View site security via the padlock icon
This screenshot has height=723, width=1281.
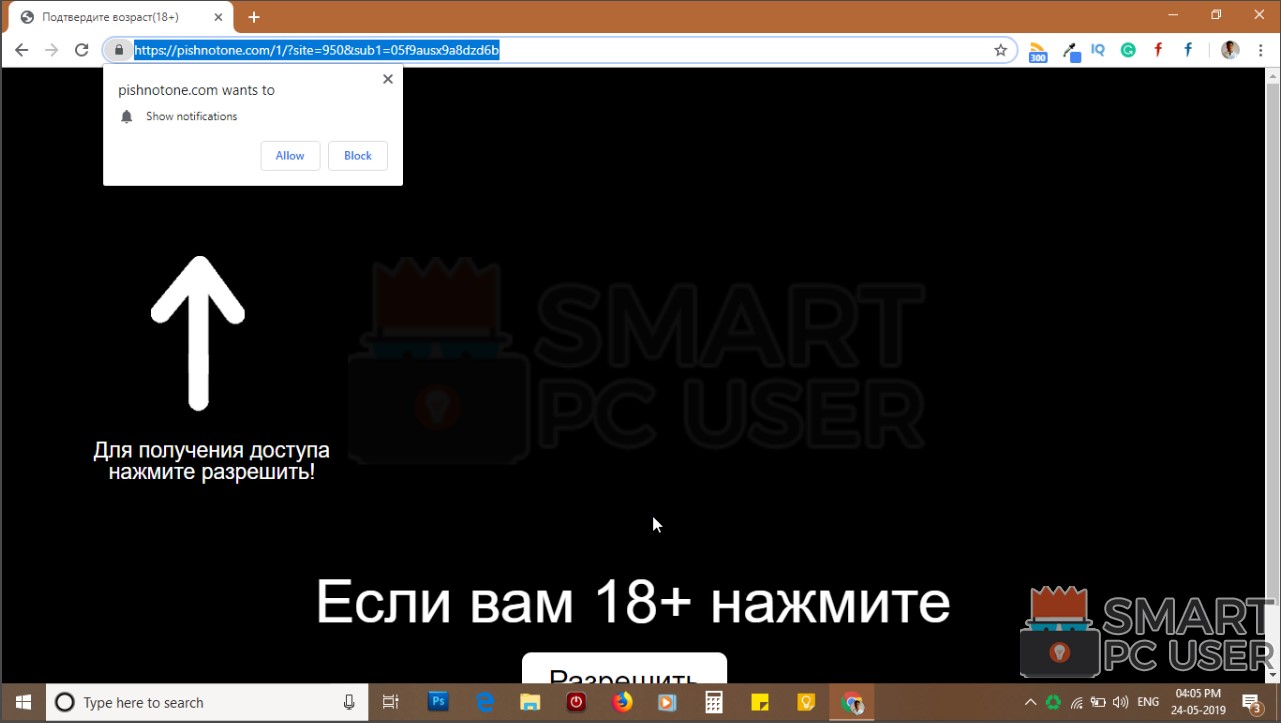pyautogui.click(x=118, y=49)
